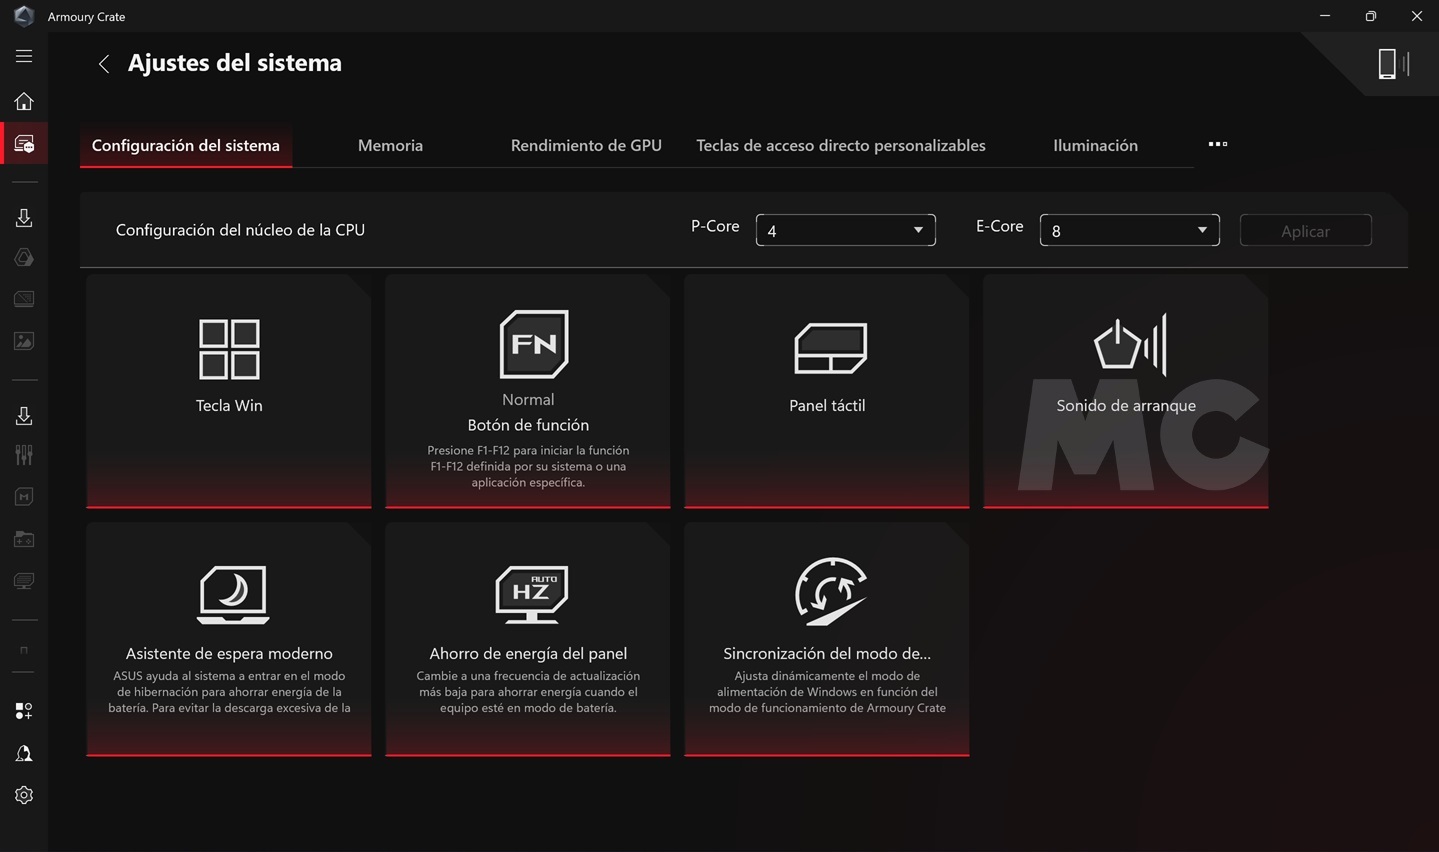Open the GameVisual screen icon in sidebar
Viewport: 1439px width, 852px height.
point(24,299)
